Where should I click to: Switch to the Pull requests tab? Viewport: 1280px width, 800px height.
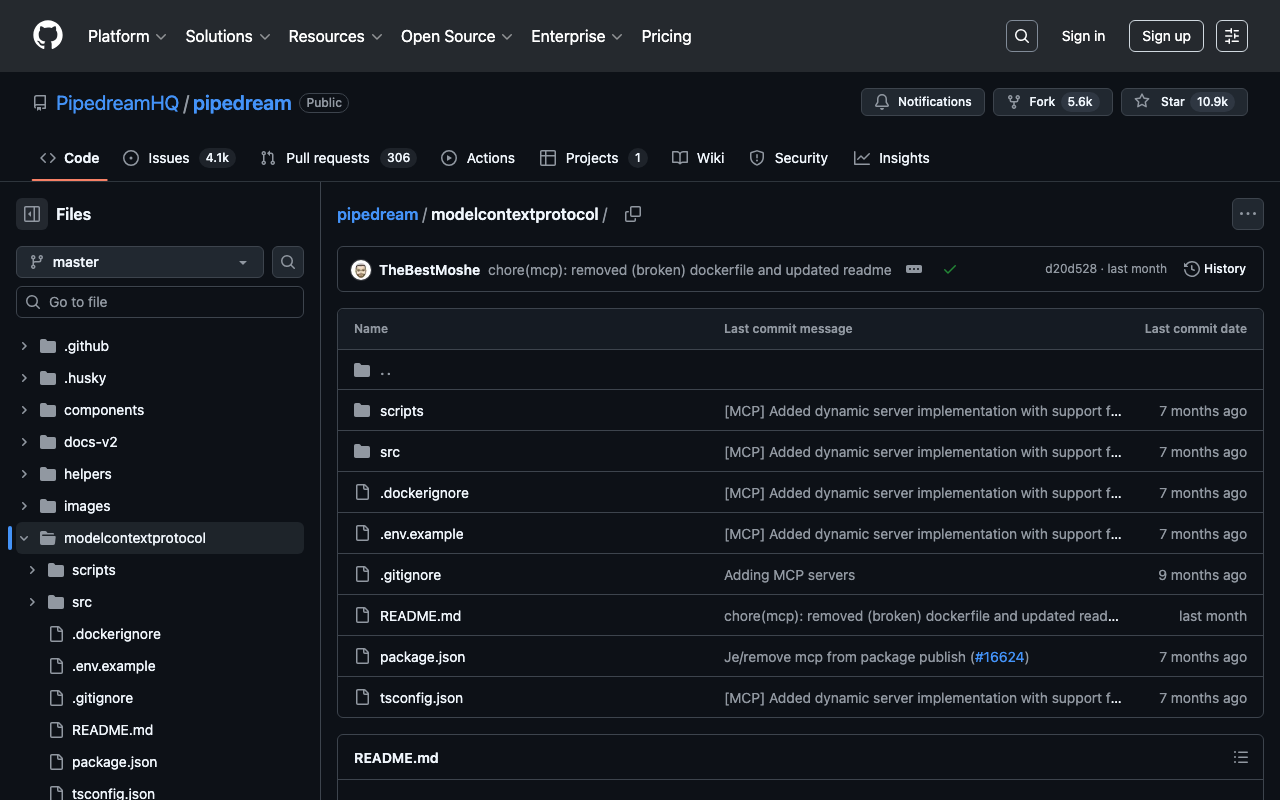point(327,158)
